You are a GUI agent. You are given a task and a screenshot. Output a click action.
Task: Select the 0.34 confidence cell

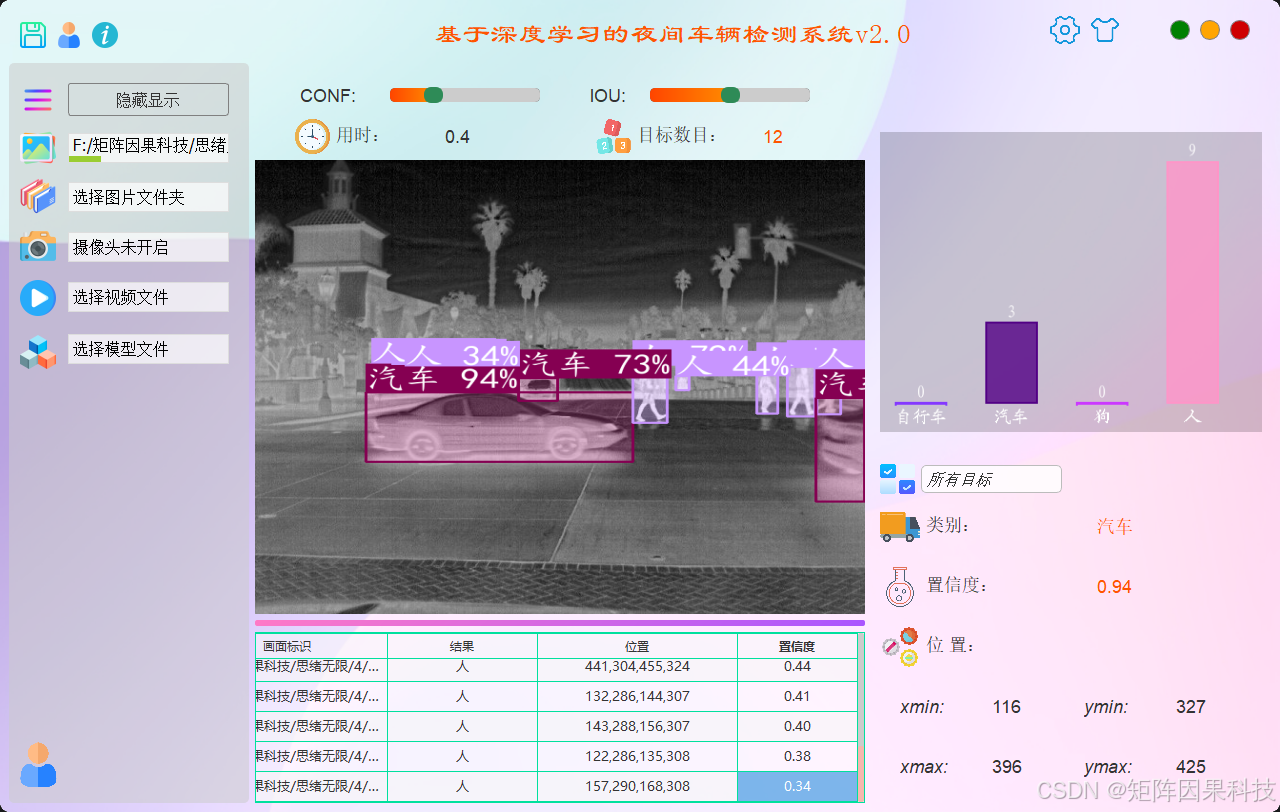click(x=797, y=786)
